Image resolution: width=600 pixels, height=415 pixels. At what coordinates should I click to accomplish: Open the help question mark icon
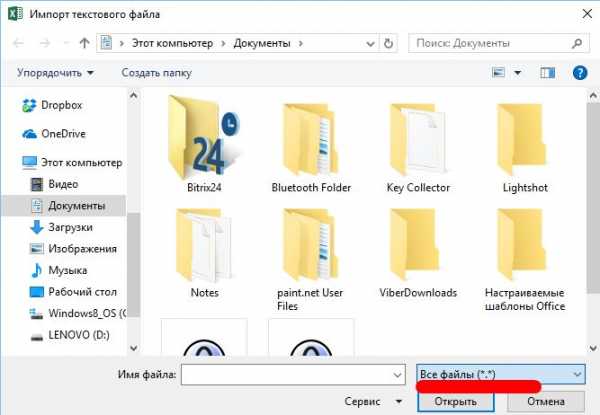[x=580, y=73]
